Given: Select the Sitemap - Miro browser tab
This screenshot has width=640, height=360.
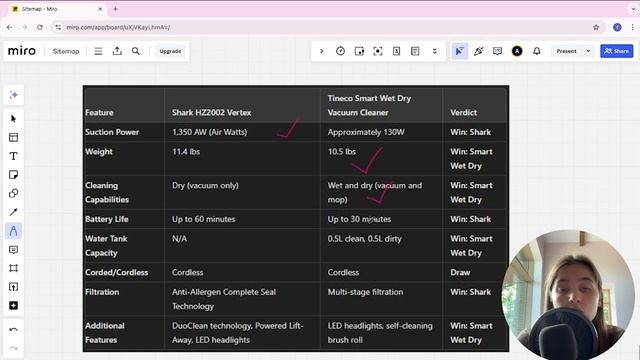Looking at the screenshot, I should click(57, 9).
